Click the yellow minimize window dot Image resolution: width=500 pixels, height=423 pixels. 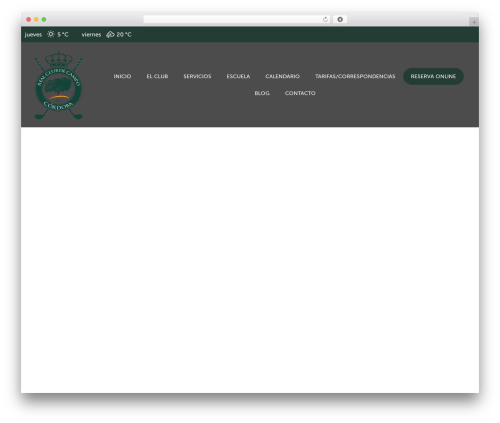click(x=36, y=20)
